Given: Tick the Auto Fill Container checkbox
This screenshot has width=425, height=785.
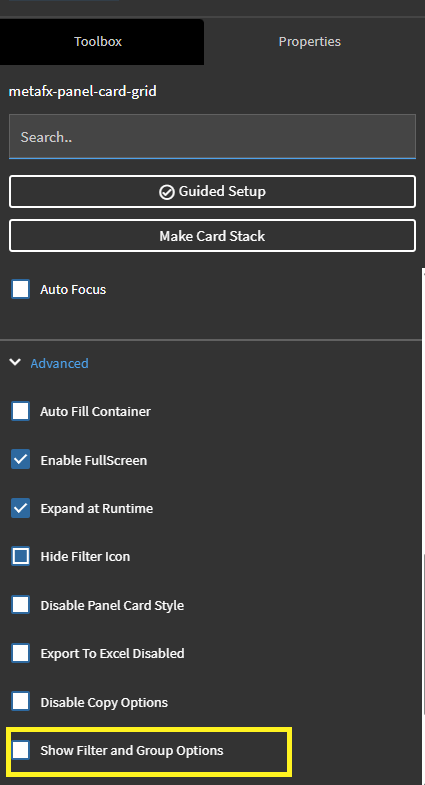Looking at the screenshot, I should 21,411.
